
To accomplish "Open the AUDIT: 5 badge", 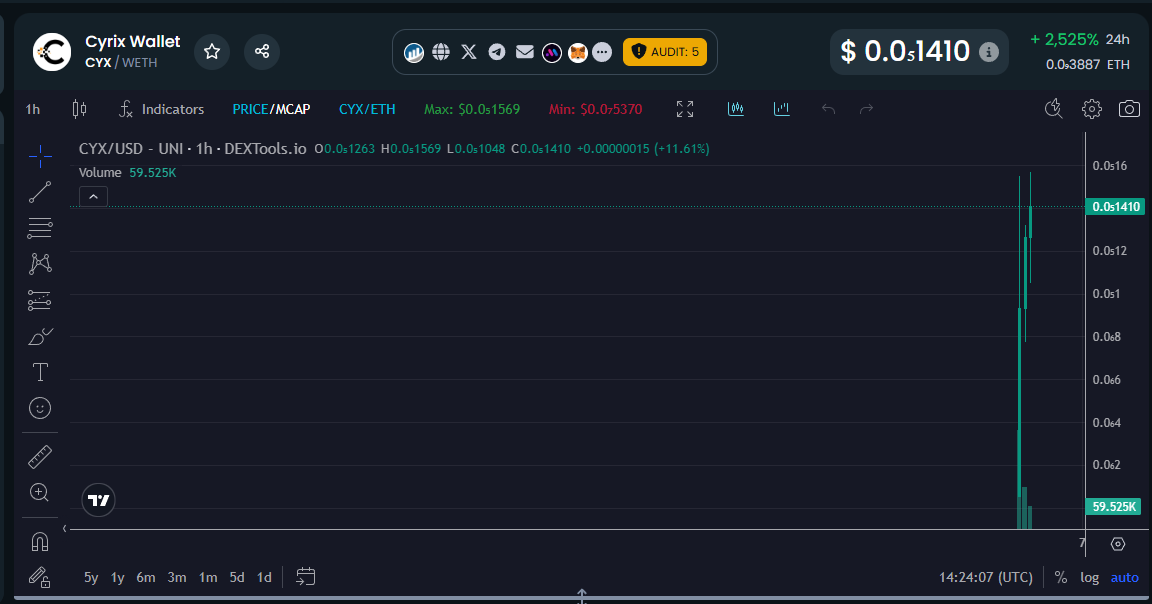I will tap(665, 51).
